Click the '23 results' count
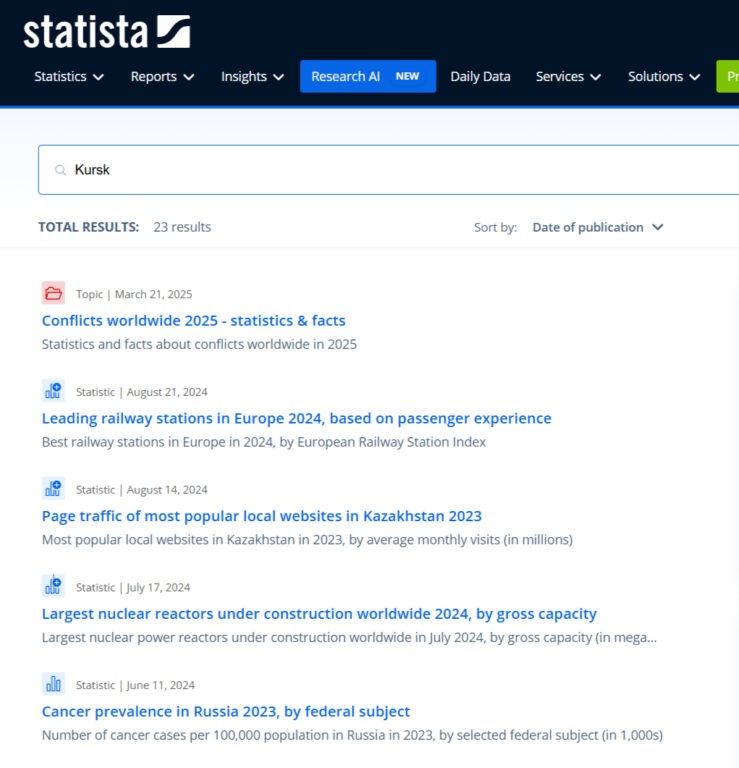The image size is (739, 768). pos(182,227)
